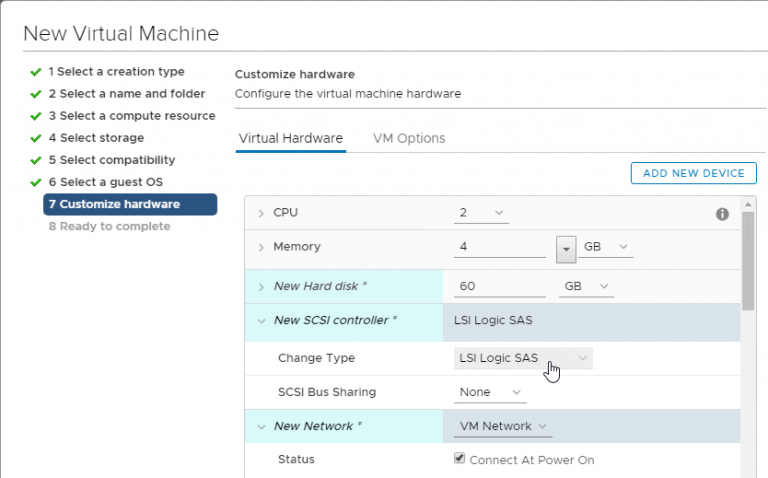Expand the New Hard disk row

pos(261,287)
